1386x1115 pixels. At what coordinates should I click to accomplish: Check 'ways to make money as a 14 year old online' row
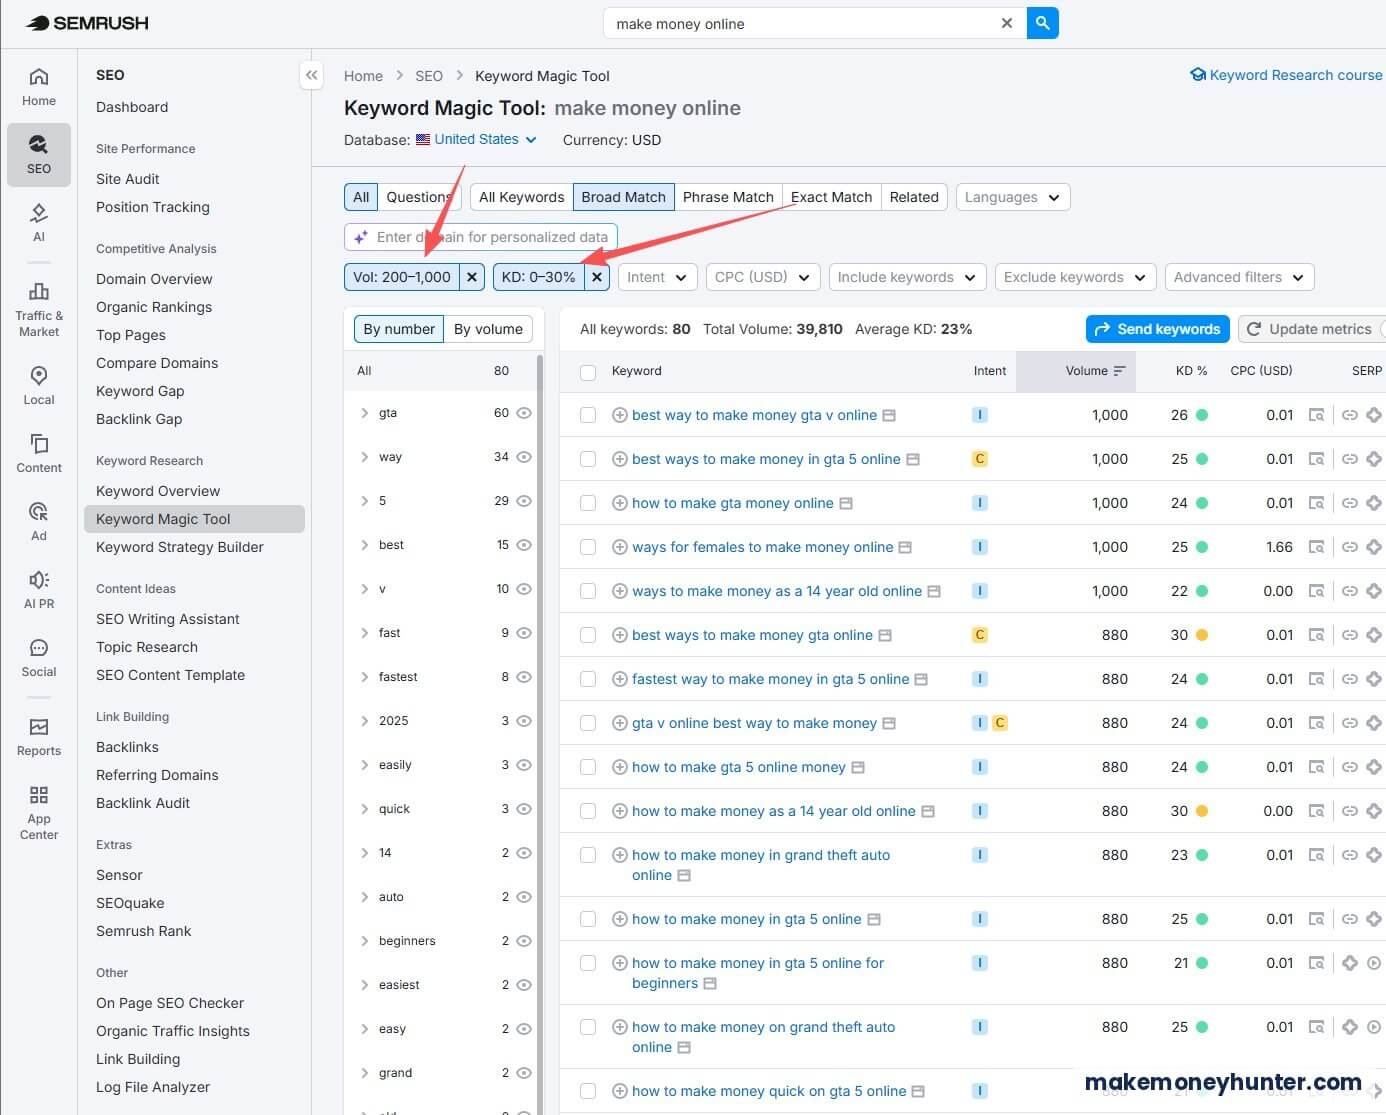point(588,591)
